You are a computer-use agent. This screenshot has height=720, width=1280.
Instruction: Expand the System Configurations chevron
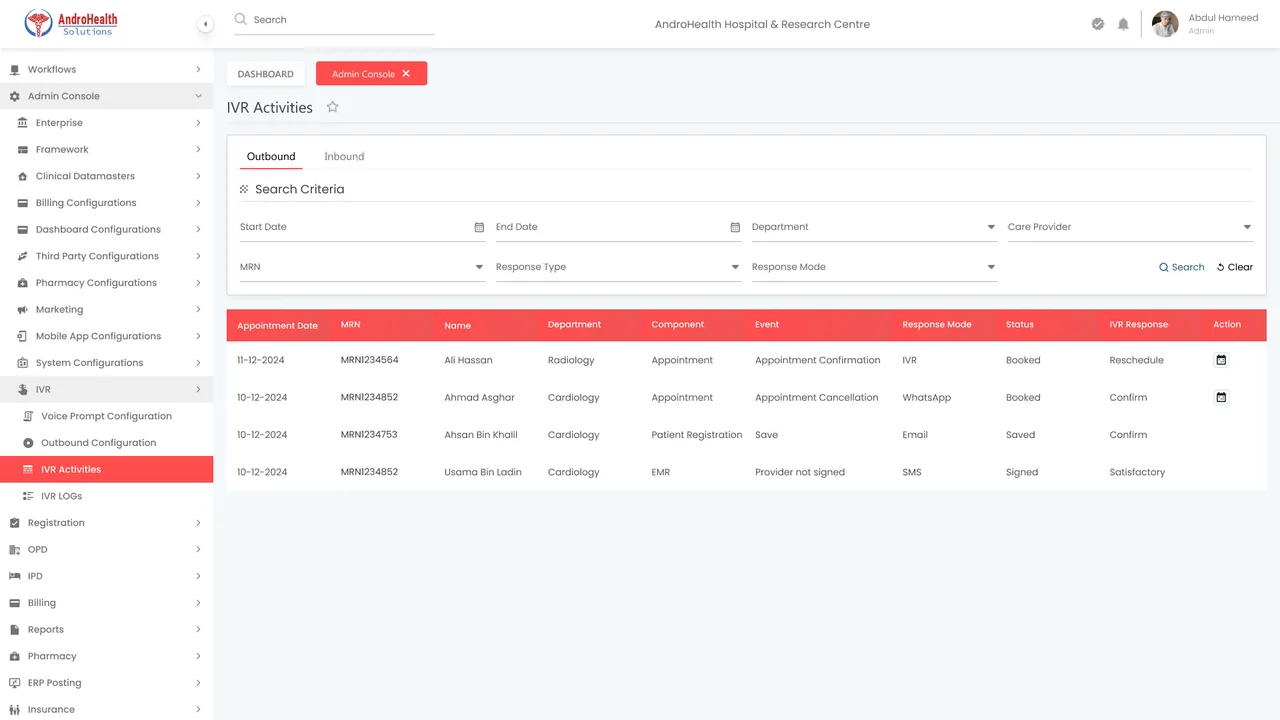198,363
